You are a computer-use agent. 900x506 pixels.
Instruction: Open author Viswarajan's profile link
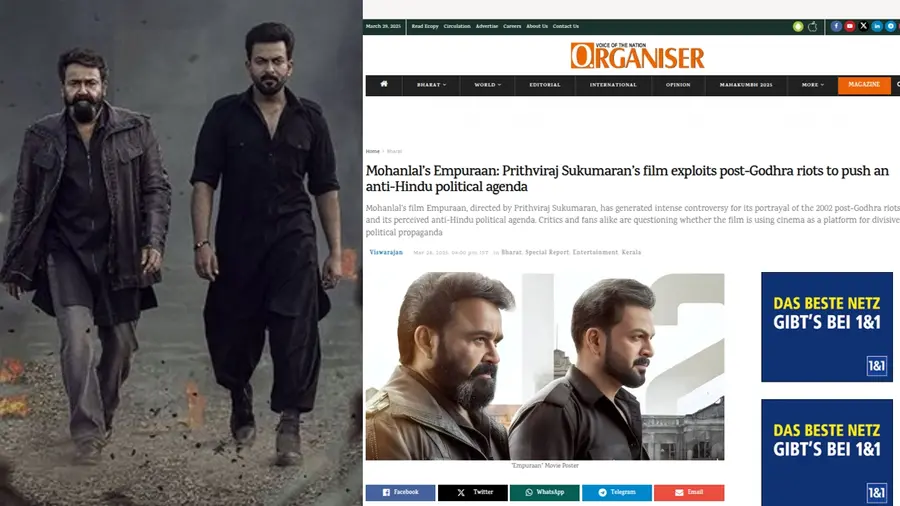click(x=386, y=252)
